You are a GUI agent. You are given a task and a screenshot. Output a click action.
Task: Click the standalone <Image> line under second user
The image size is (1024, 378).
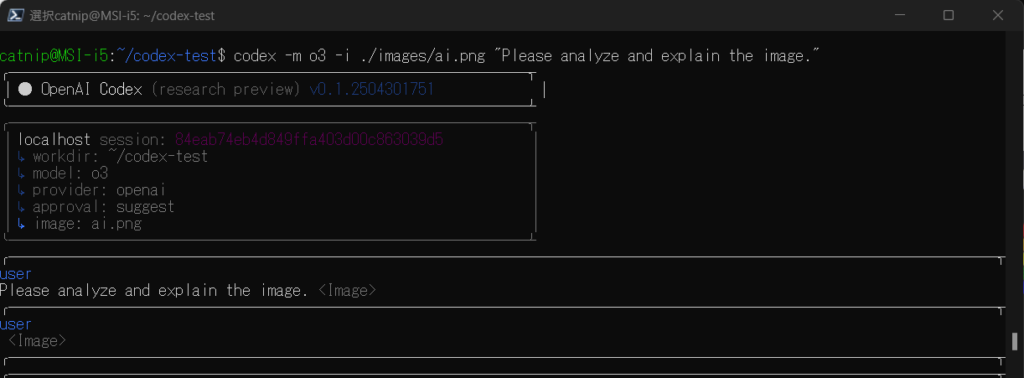pos(37,341)
